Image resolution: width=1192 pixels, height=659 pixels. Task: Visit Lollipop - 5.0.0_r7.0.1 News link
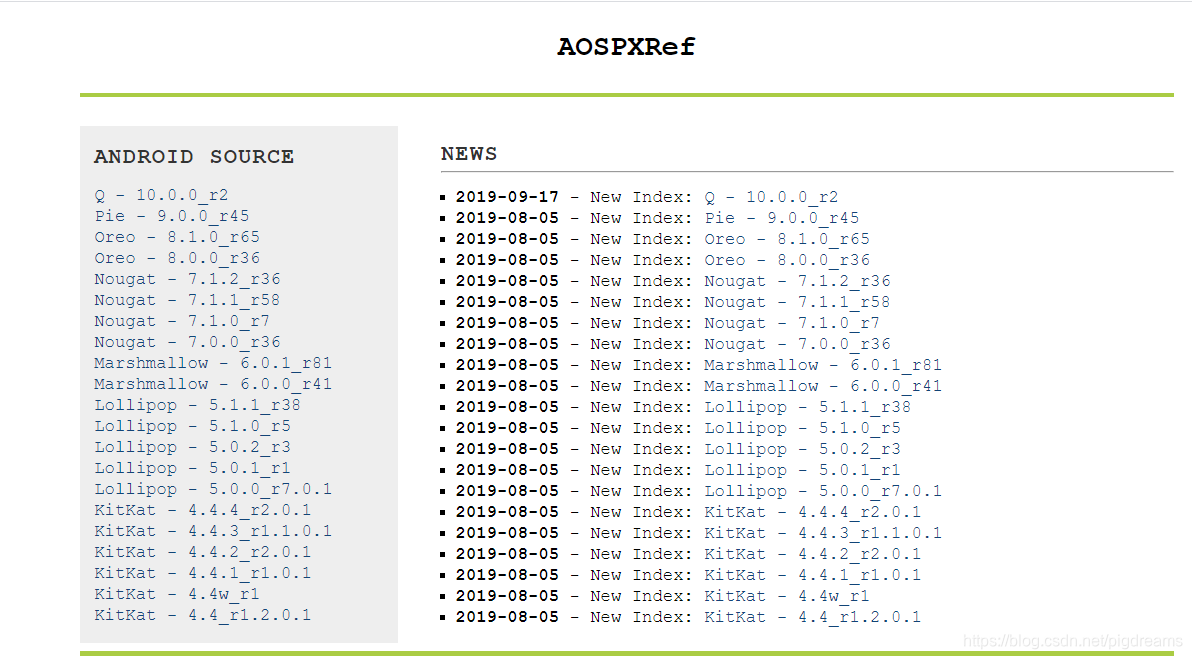point(823,492)
